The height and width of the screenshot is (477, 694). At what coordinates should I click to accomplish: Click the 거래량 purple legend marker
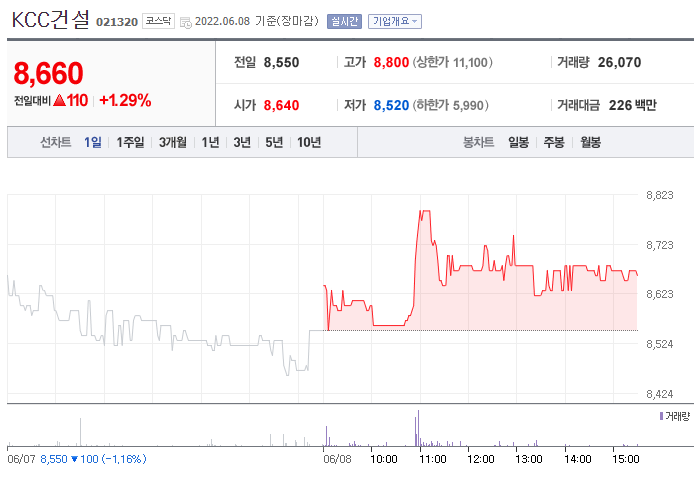661,416
